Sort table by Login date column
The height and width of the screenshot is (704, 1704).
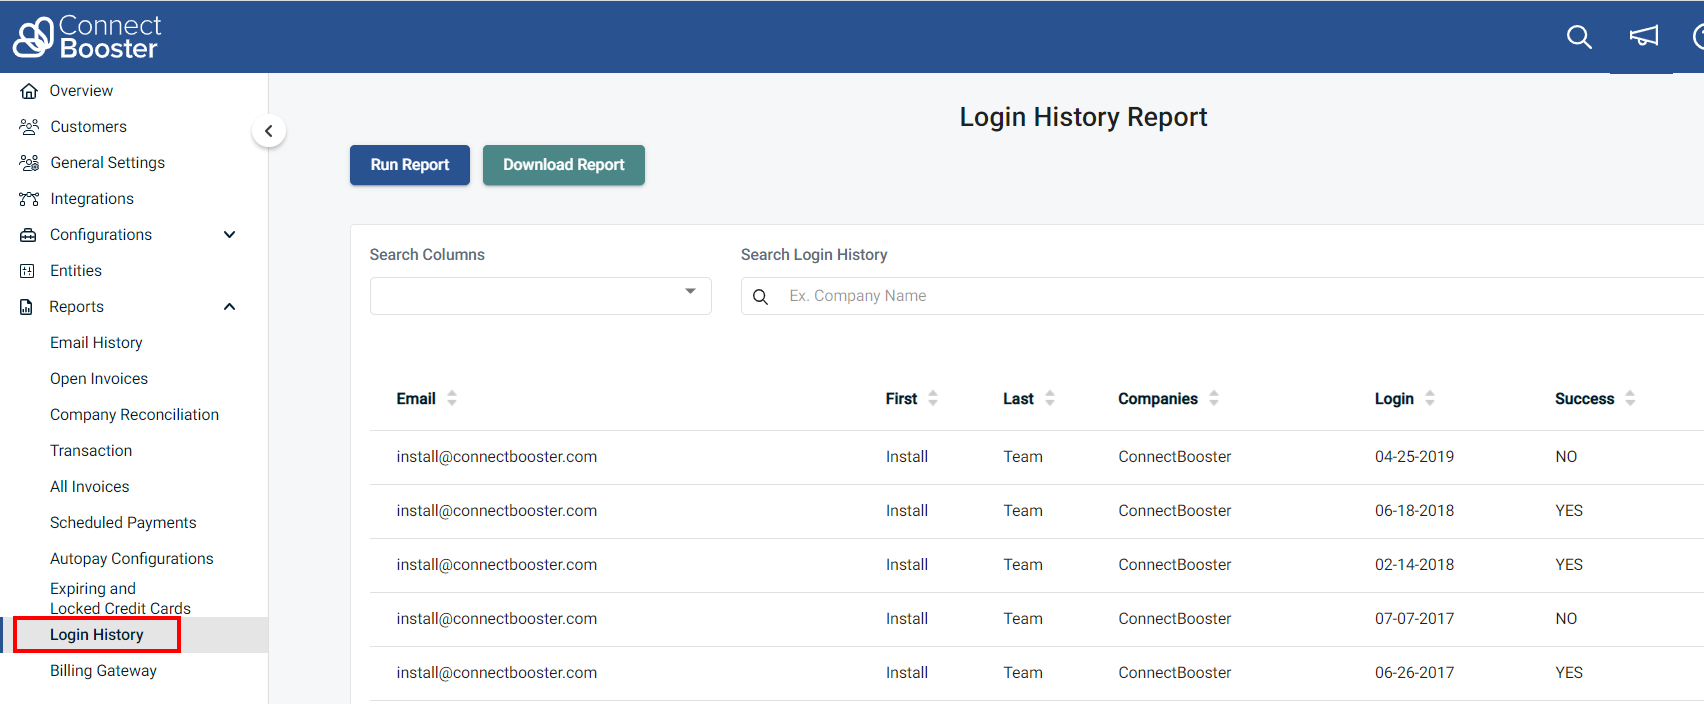pyautogui.click(x=1430, y=398)
